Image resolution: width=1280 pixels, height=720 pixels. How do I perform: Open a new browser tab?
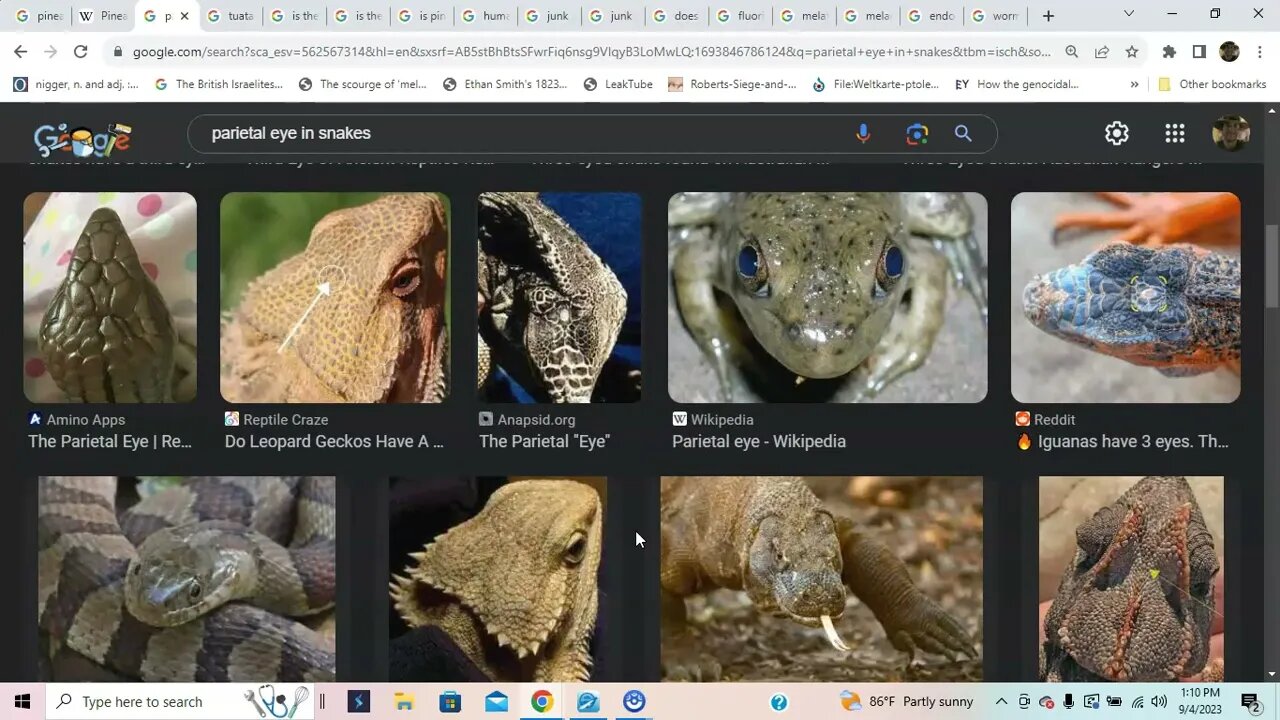(x=1048, y=16)
